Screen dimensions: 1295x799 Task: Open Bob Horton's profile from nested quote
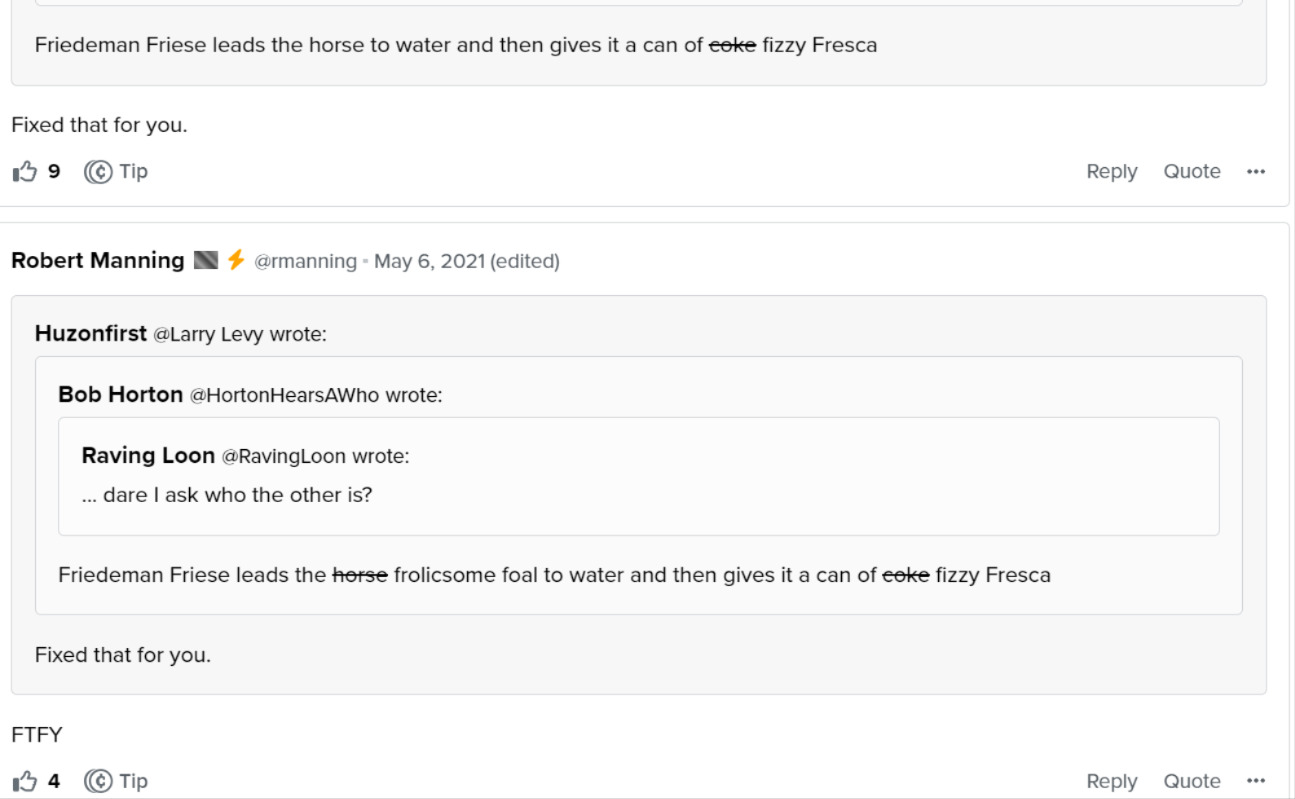click(120, 395)
